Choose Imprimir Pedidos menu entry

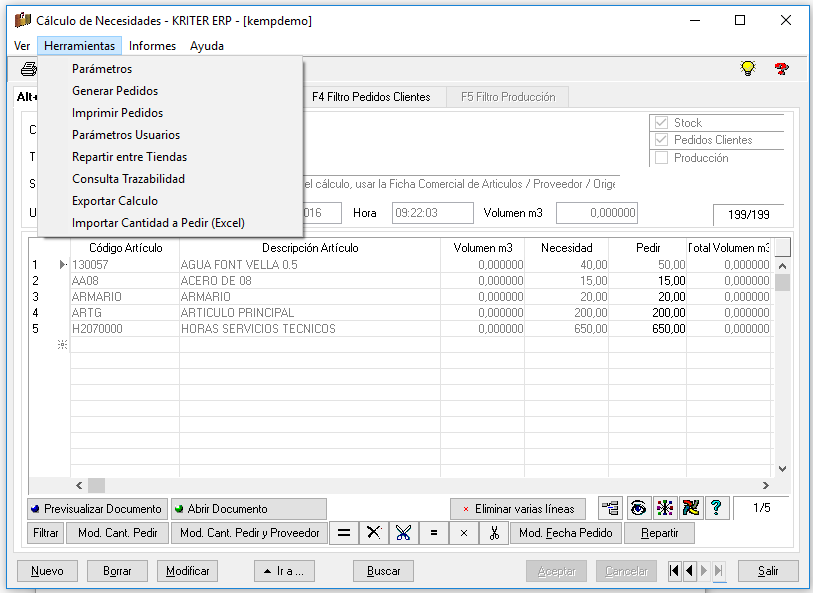click(171, 113)
